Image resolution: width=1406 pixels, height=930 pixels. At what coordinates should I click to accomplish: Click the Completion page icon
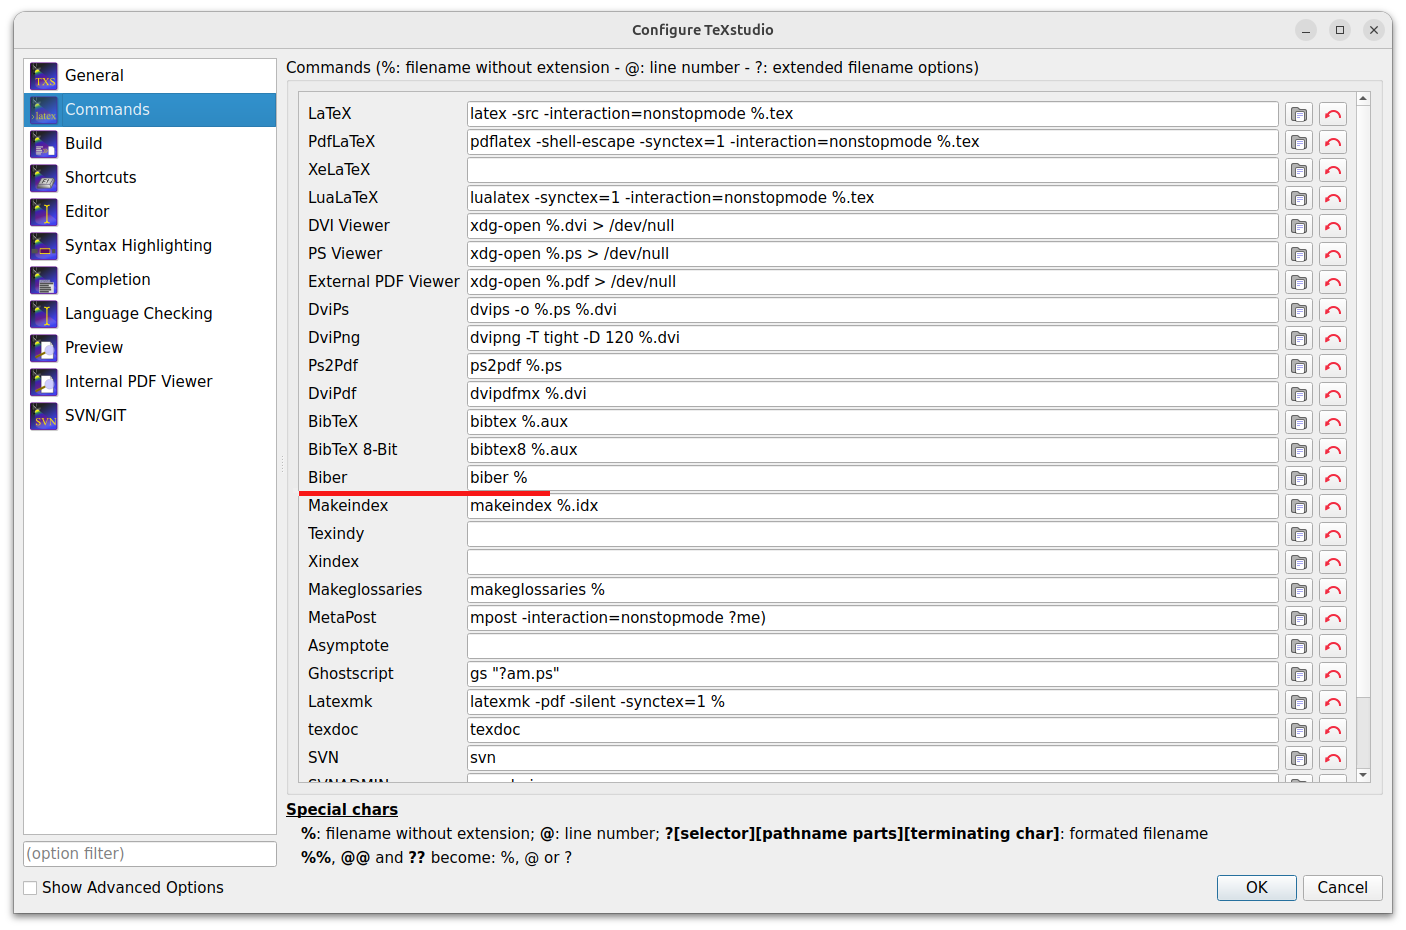point(44,280)
